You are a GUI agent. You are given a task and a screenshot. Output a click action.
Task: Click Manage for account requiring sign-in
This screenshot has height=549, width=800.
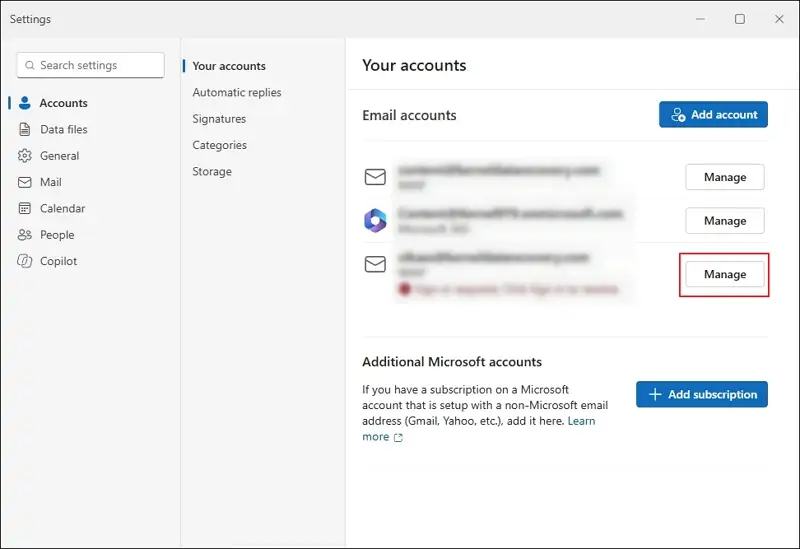[x=724, y=274]
